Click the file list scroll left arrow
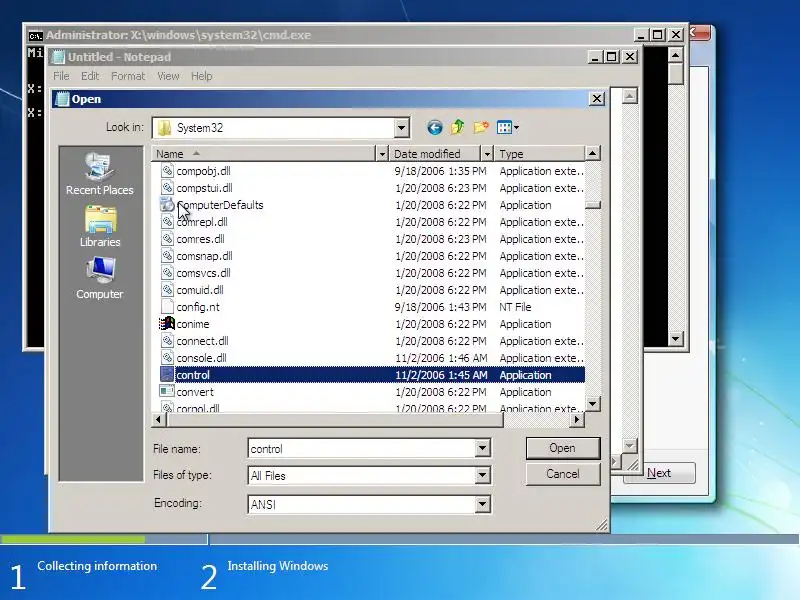The image size is (800, 600). 158,419
